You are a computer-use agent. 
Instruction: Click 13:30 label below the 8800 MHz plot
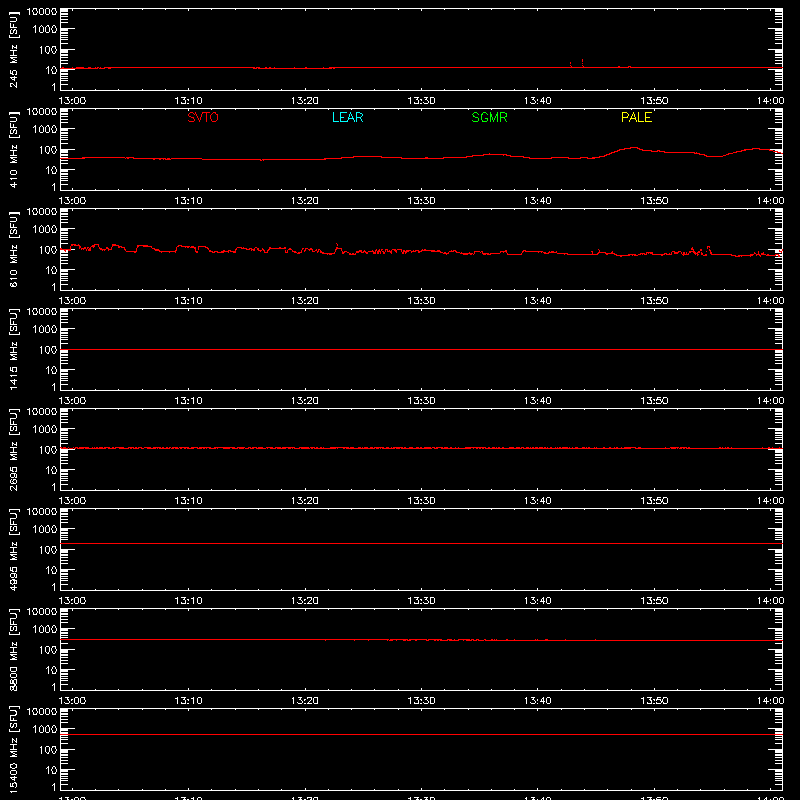[421, 701]
